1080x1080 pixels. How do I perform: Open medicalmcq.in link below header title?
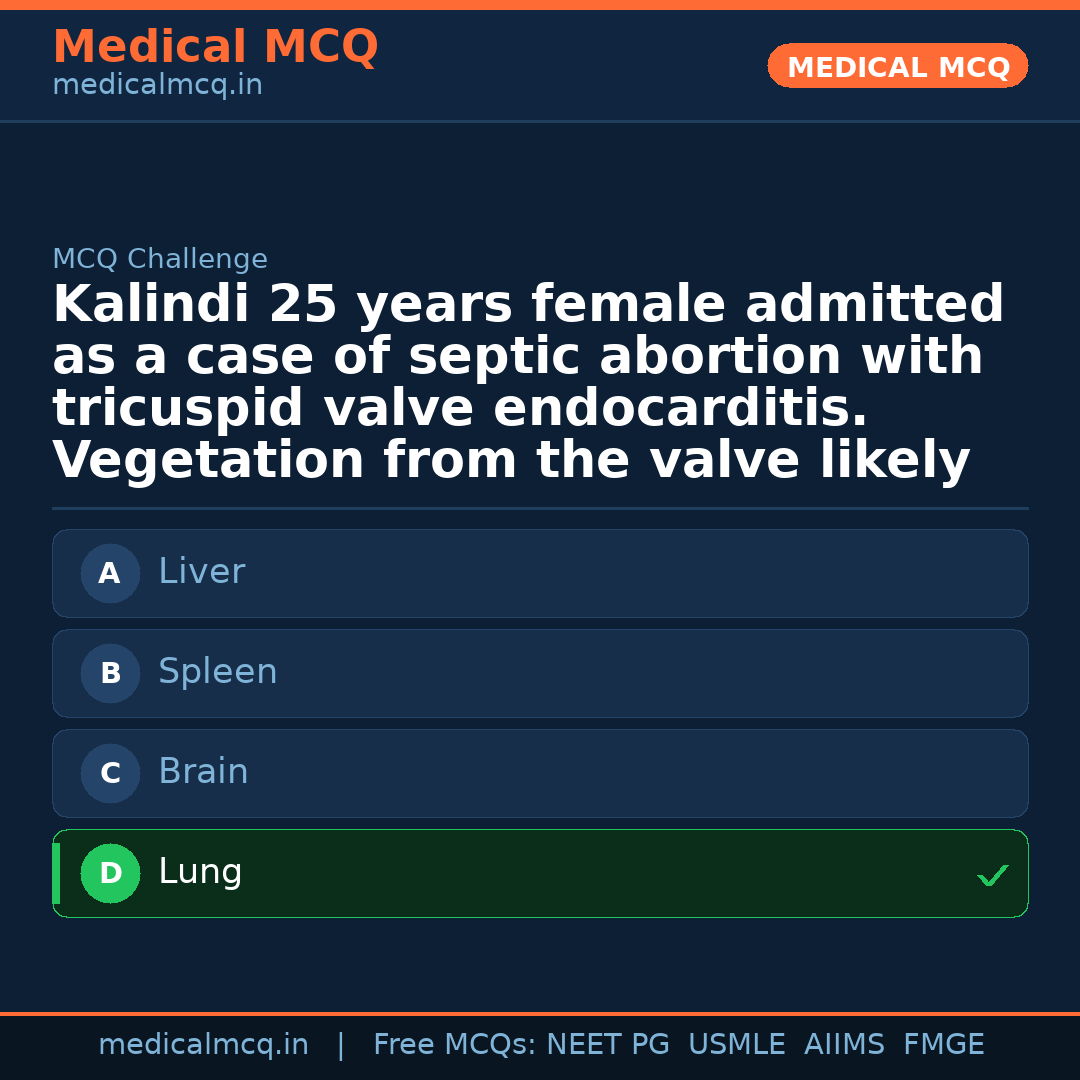(x=157, y=86)
